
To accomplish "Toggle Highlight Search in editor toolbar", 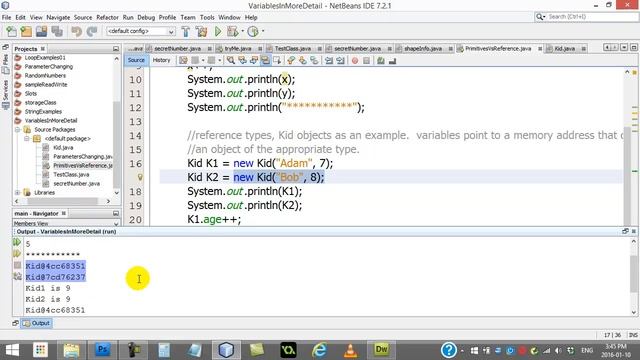I will tap(265, 60).
